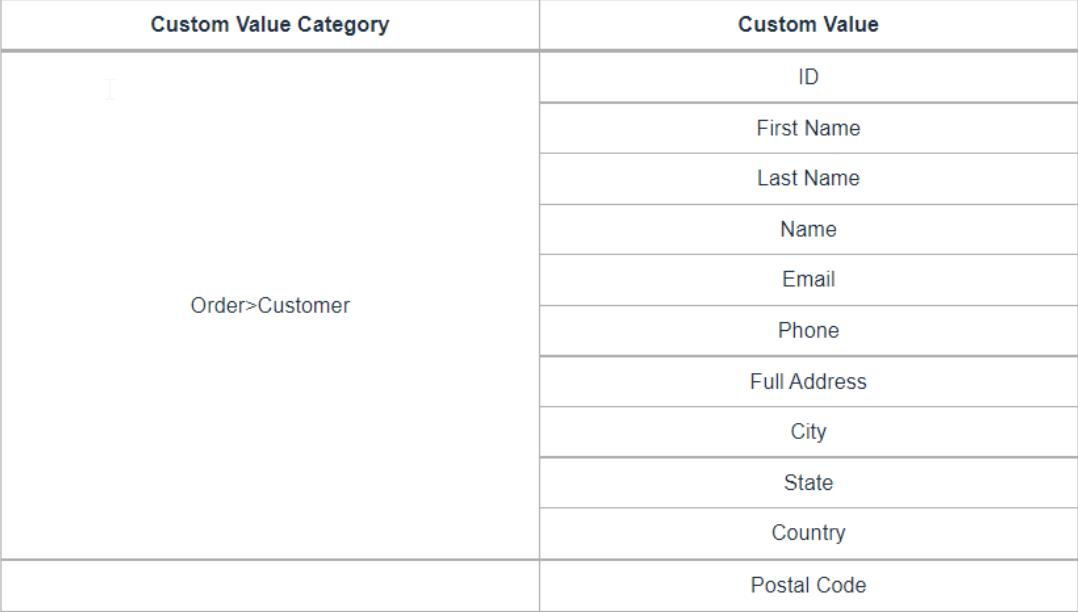1078x612 pixels.
Task: Choose the Last Name custom value
Action: point(808,179)
